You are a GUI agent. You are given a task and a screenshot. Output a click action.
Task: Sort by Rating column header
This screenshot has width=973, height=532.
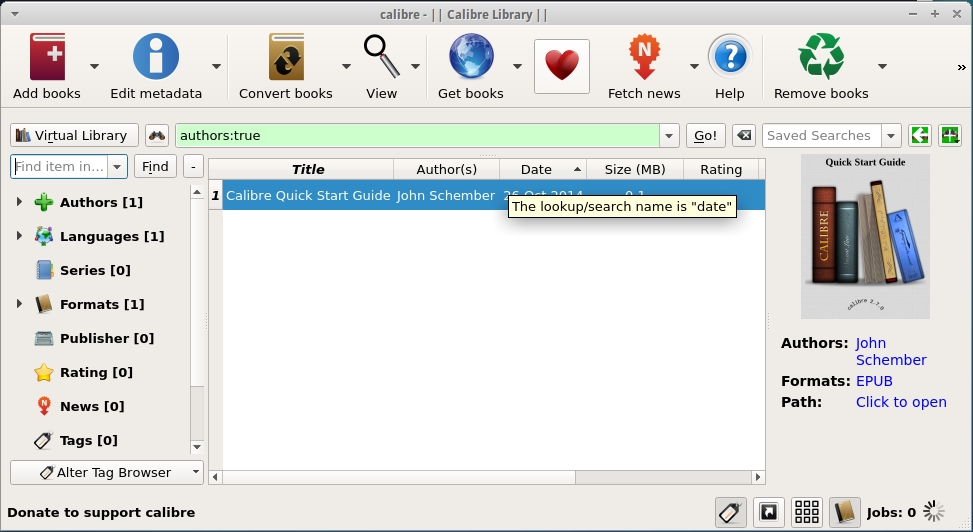[x=721, y=169]
